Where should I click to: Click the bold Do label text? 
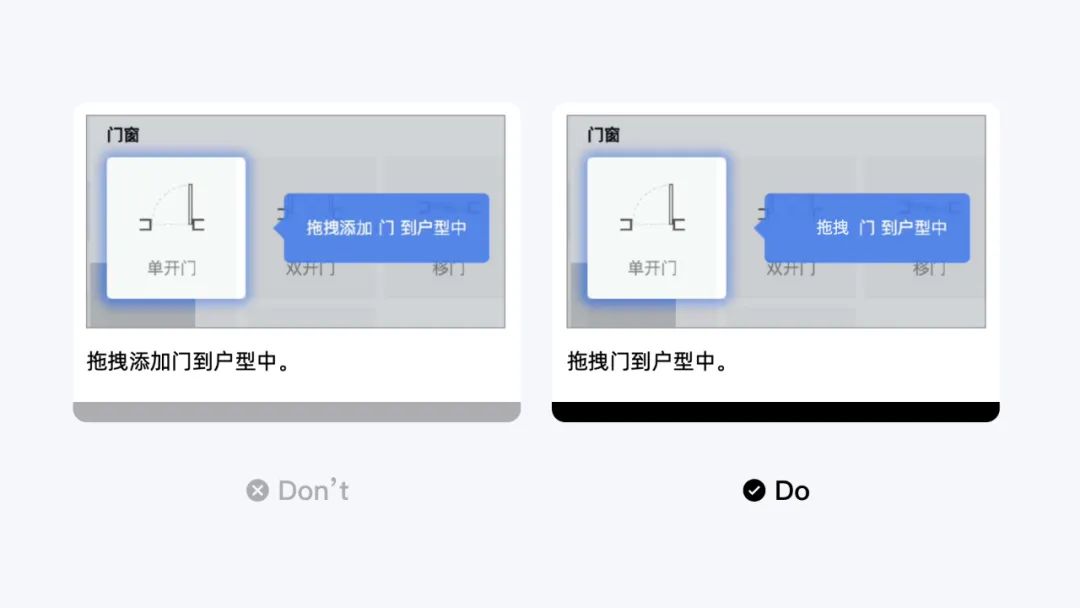[x=792, y=491]
